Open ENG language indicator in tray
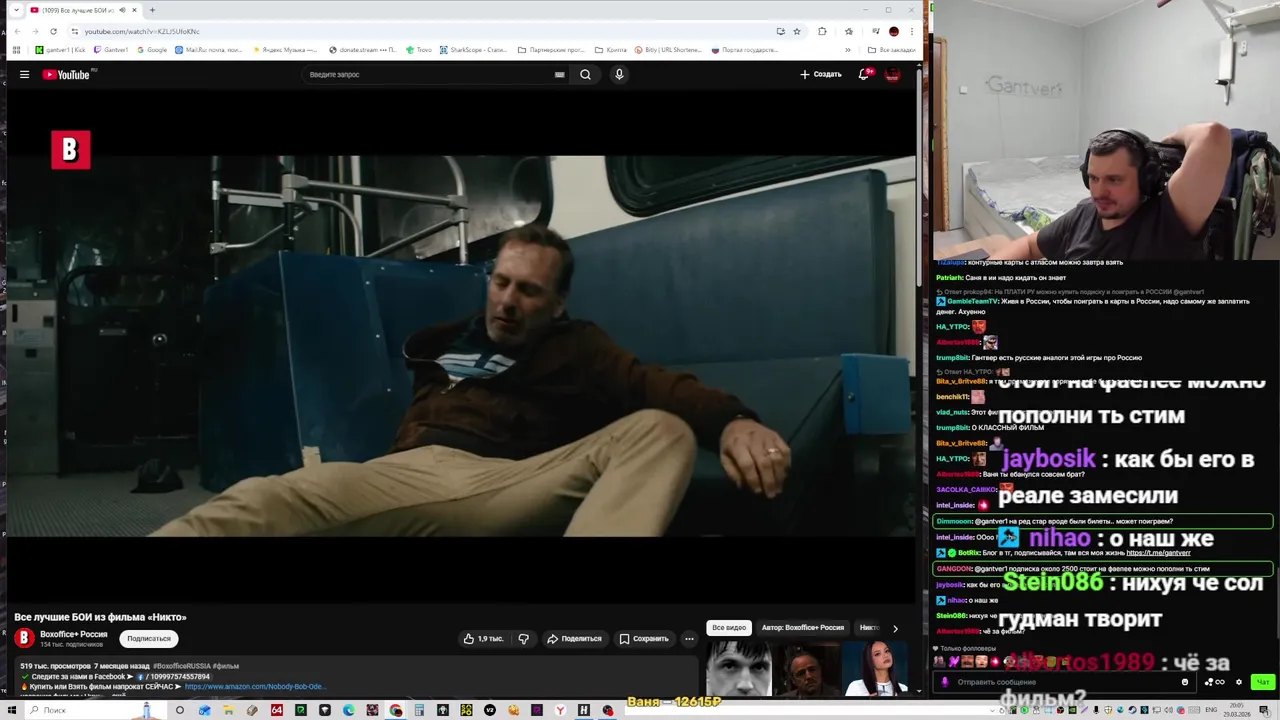The height and width of the screenshot is (720, 1280). tap(1211, 710)
